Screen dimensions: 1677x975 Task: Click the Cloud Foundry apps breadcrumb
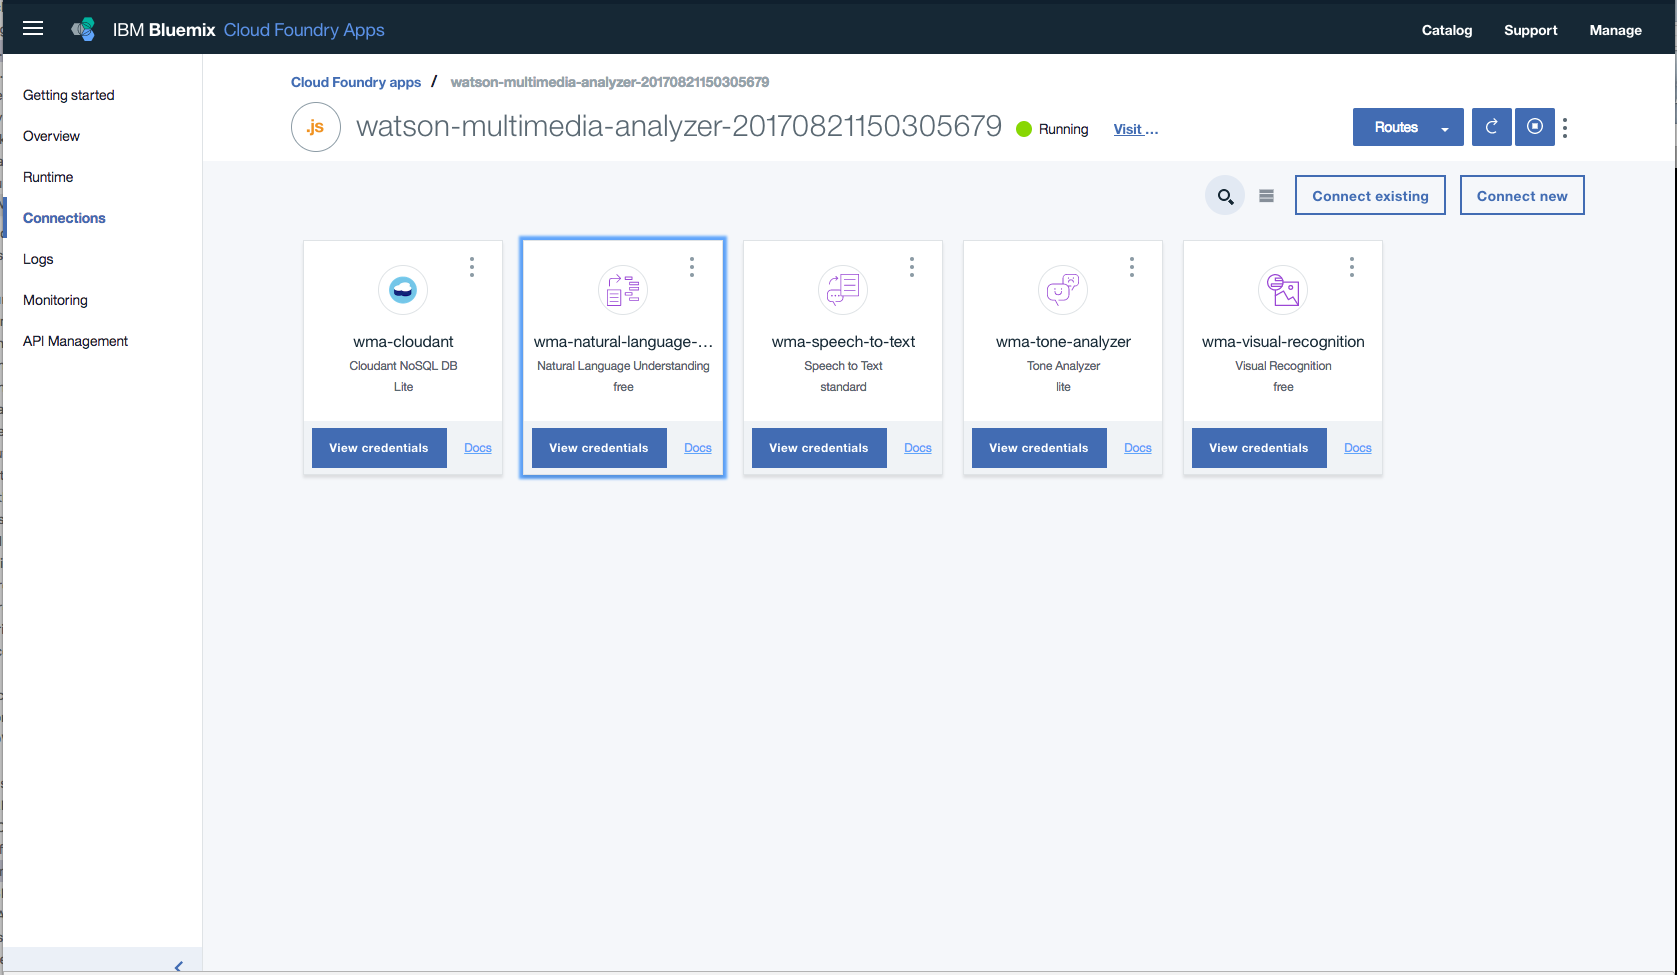point(356,82)
